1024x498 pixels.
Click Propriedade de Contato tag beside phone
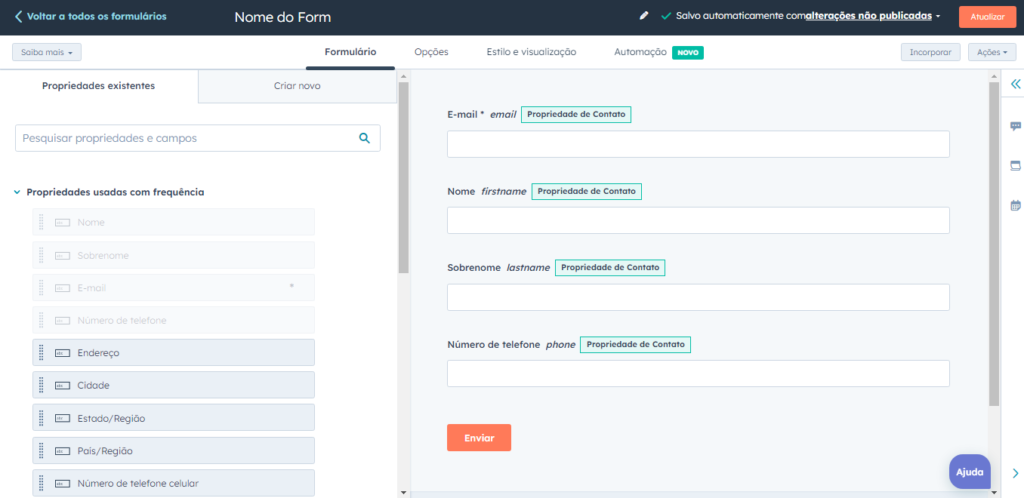[635, 344]
